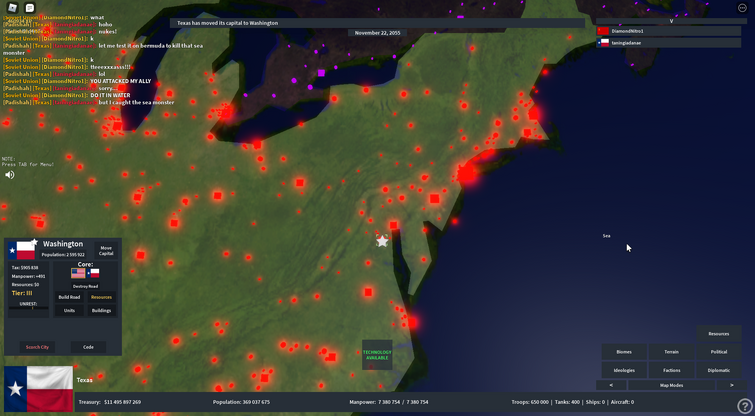
Task: Switch to Ideologies map mode
Action: 624,370
